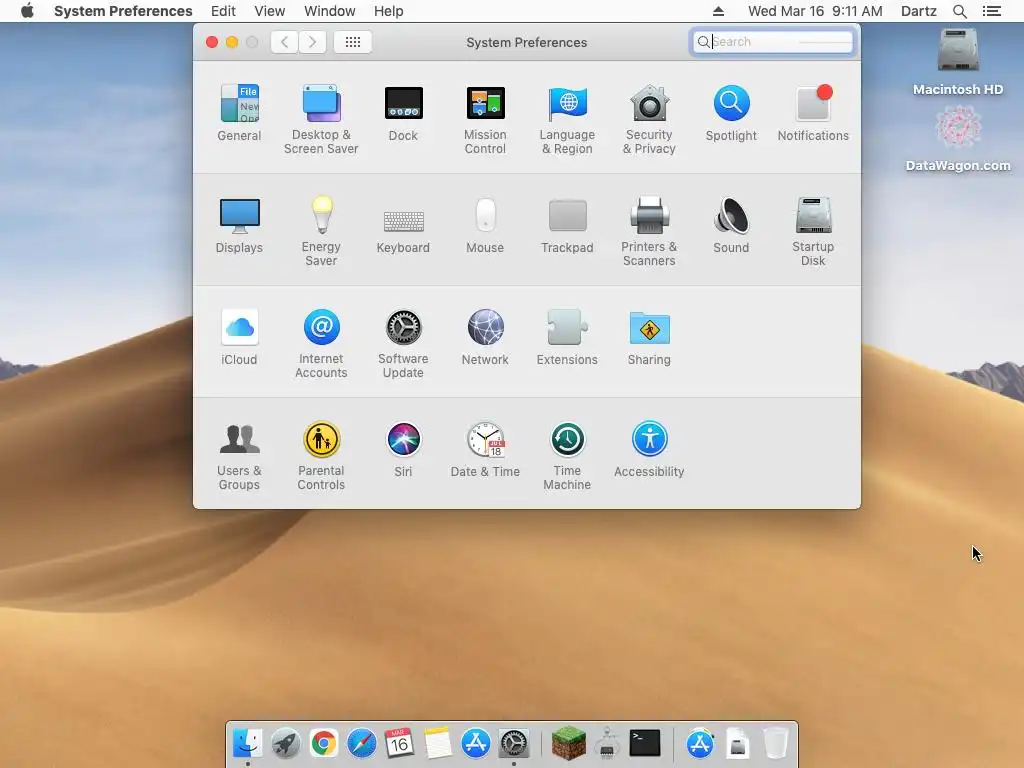Click the back navigation arrow button

(285, 42)
